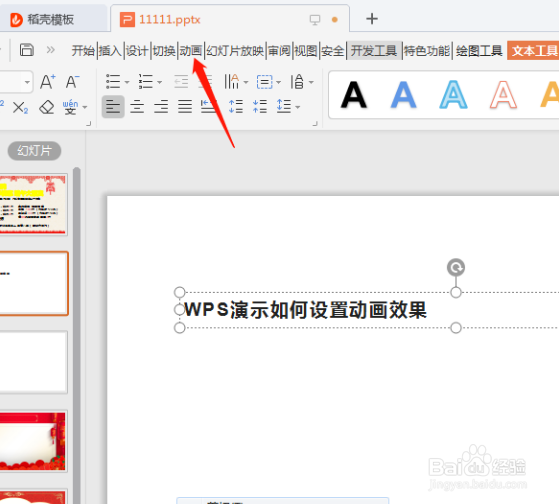
Task: Click the decrease indent icon
Action: pos(181,82)
